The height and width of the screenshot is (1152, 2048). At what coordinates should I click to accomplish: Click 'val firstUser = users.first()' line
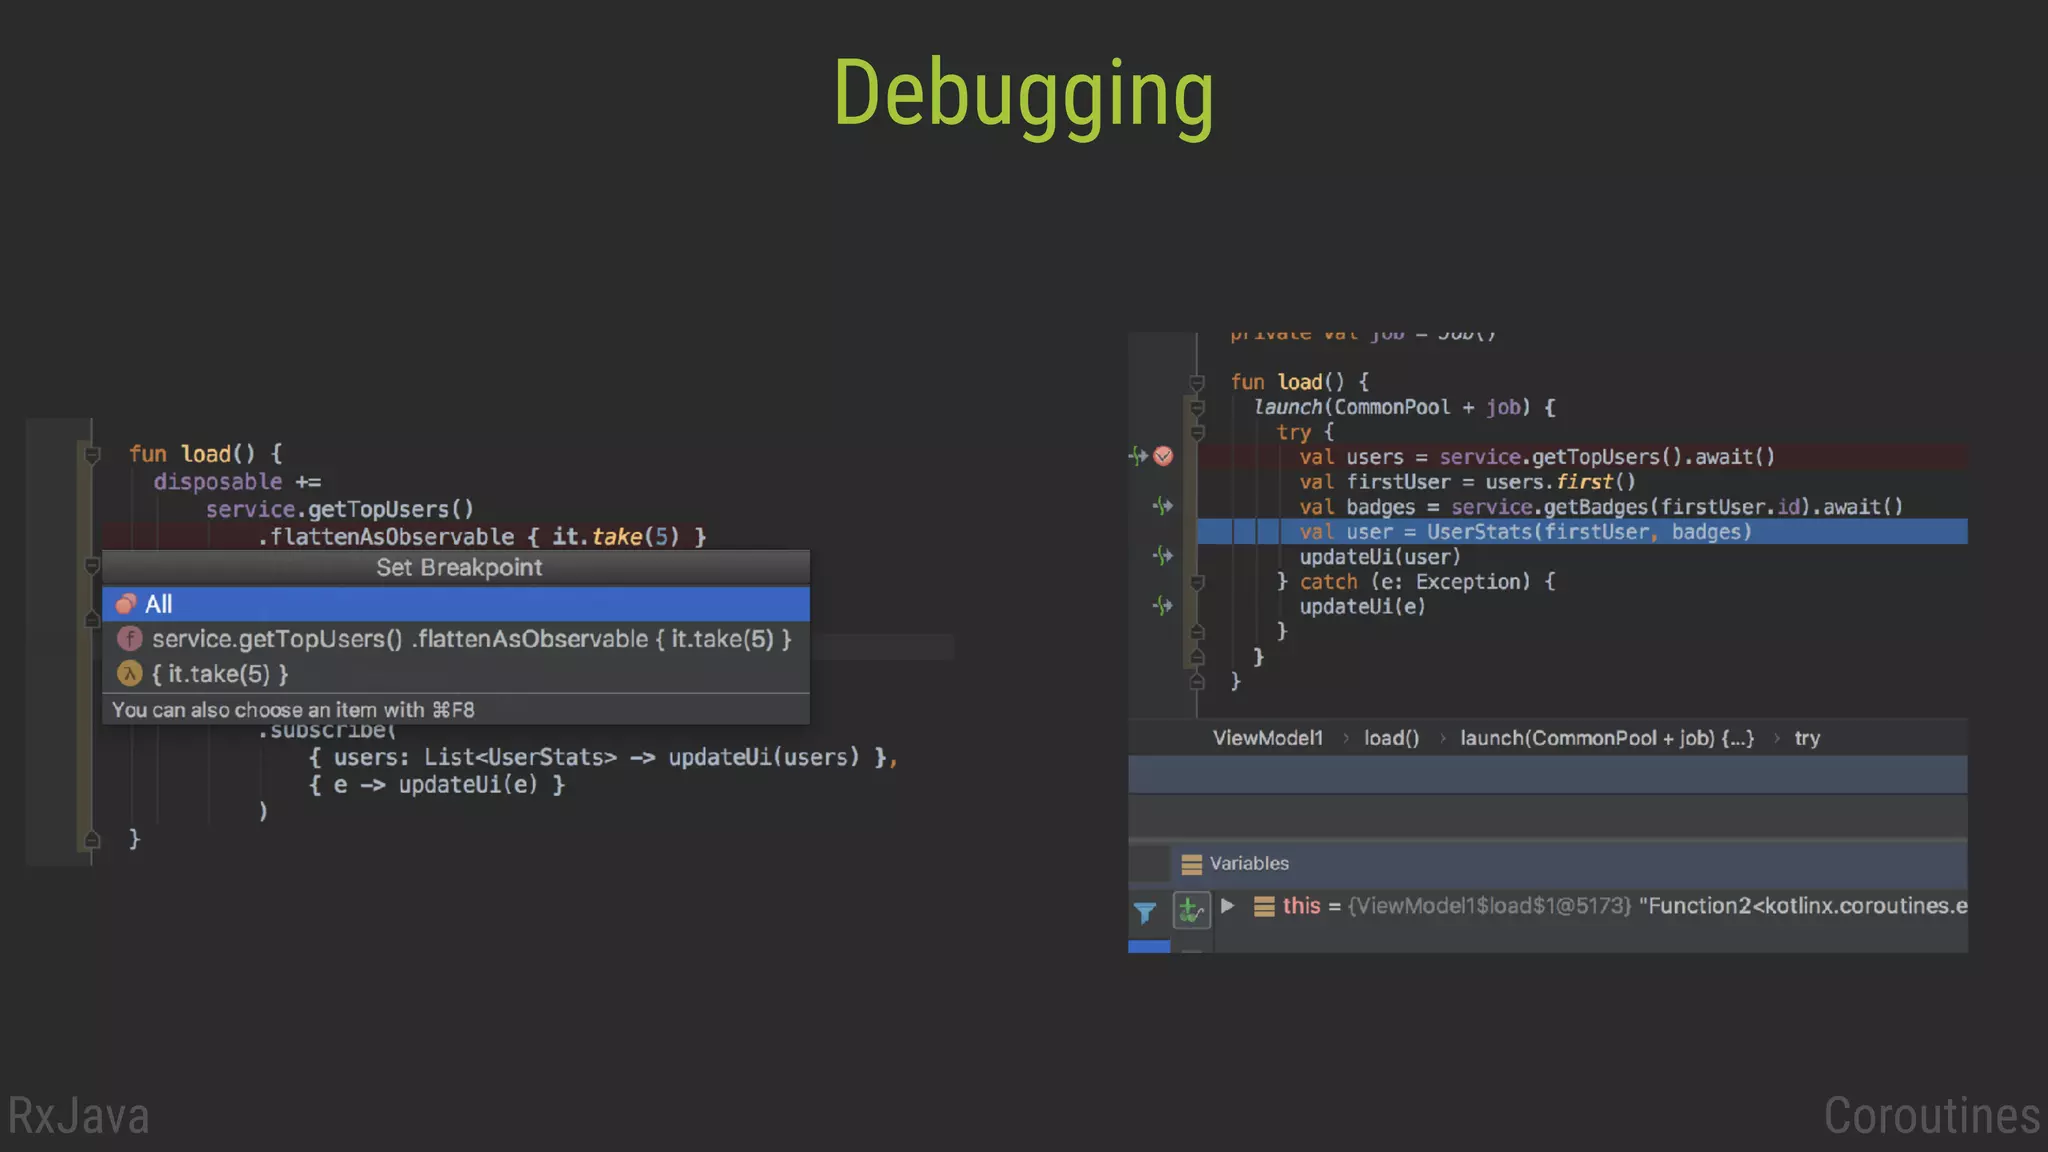coord(1467,482)
